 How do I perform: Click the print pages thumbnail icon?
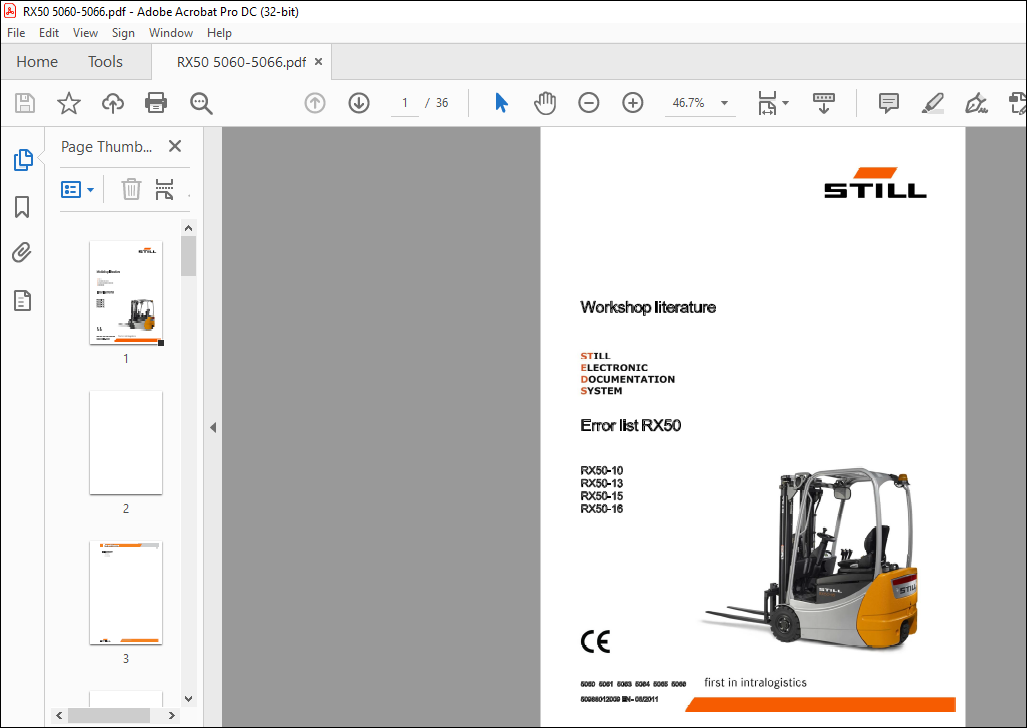coord(164,189)
